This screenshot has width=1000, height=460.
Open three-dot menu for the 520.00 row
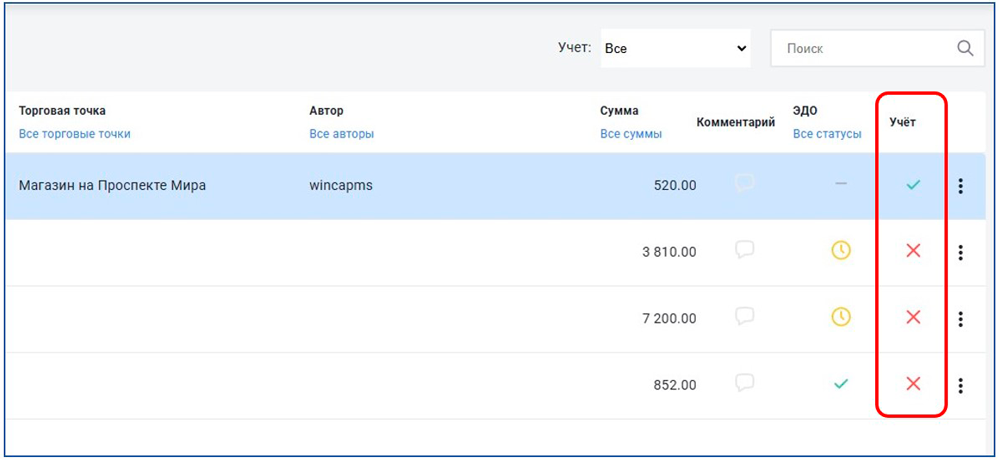(961, 186)
